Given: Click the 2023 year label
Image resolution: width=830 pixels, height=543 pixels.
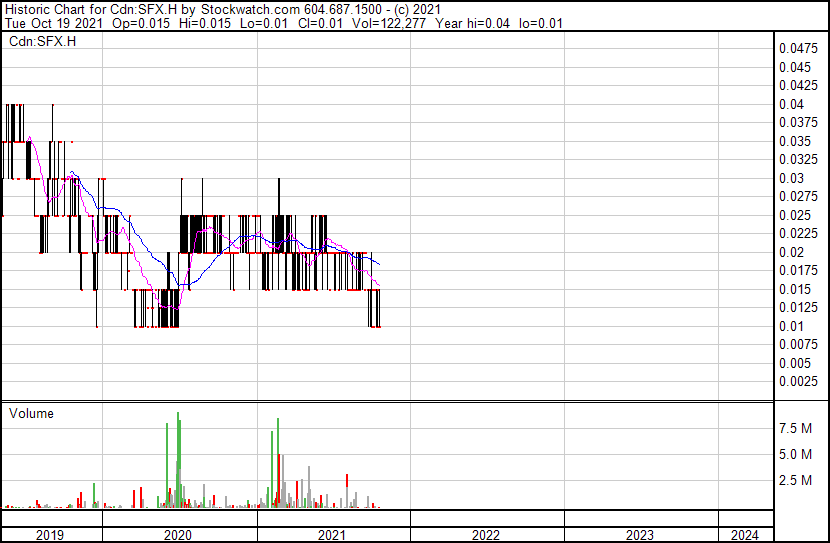Looking at the screenshot, I should [x=640, y=535].
